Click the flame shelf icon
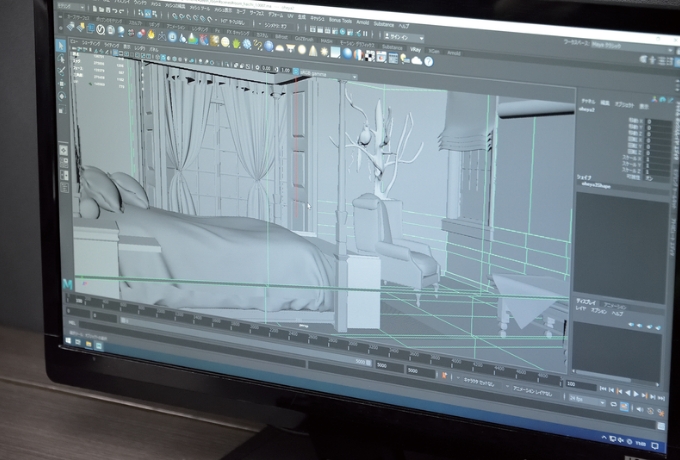Viewport: 680px width, 460px height. [x=151, y=34]
